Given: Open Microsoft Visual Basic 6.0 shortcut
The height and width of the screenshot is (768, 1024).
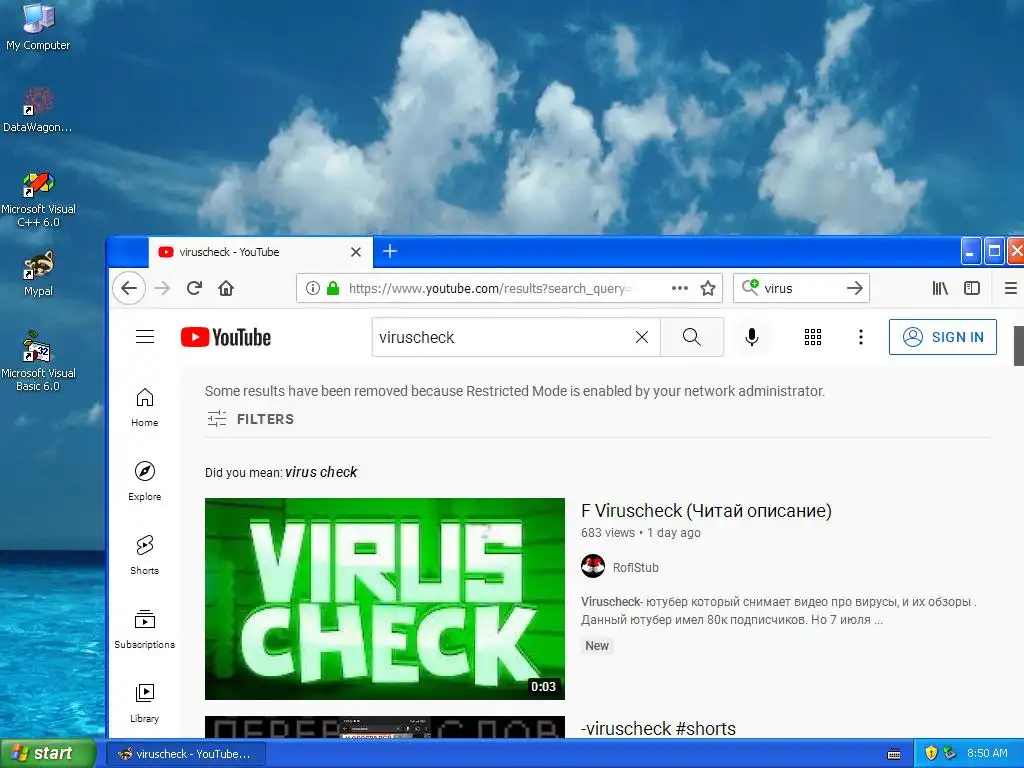Looking at the screenshot, I should coord(38,360).
